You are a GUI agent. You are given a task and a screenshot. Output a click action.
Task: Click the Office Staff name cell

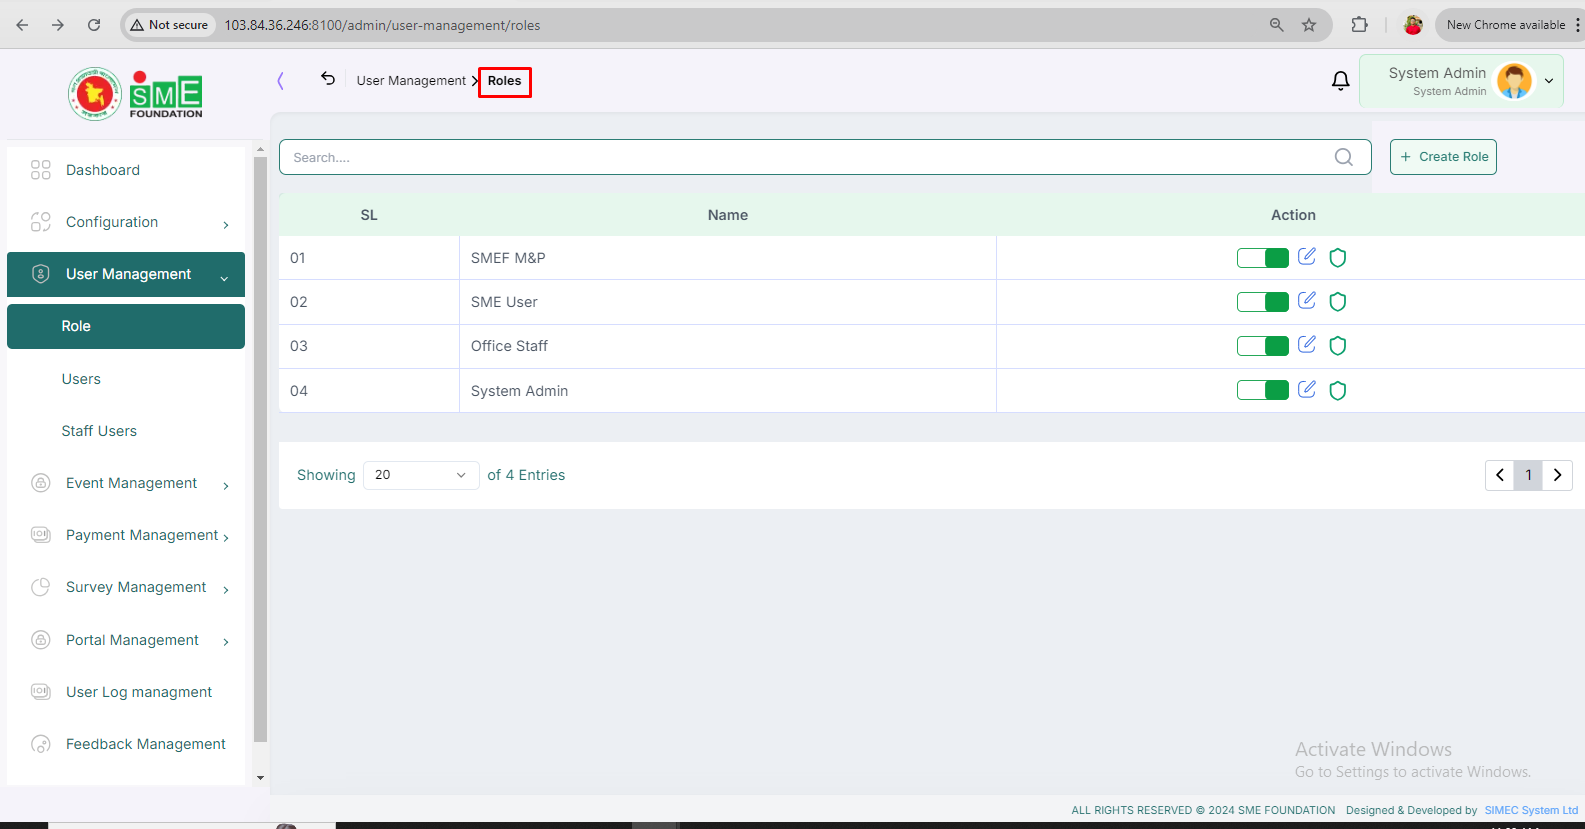(728, 346)
